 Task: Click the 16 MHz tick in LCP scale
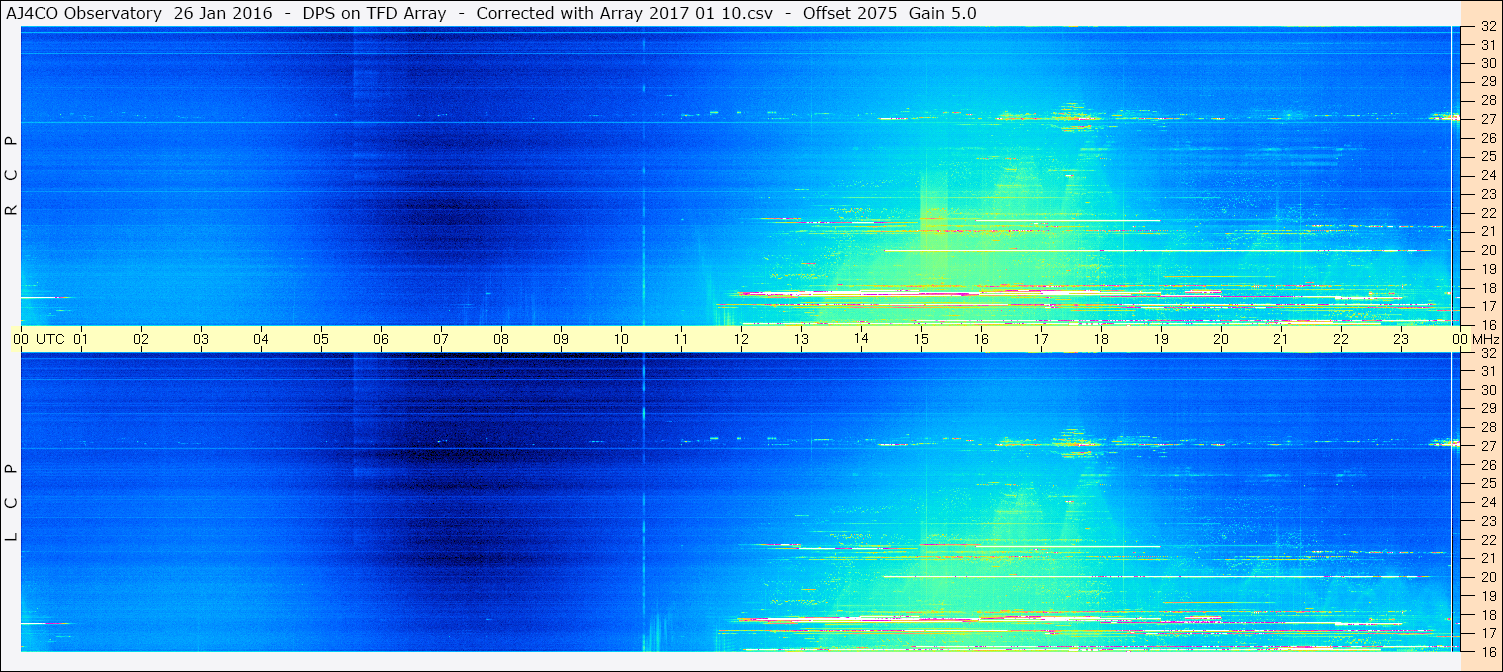1488,651
